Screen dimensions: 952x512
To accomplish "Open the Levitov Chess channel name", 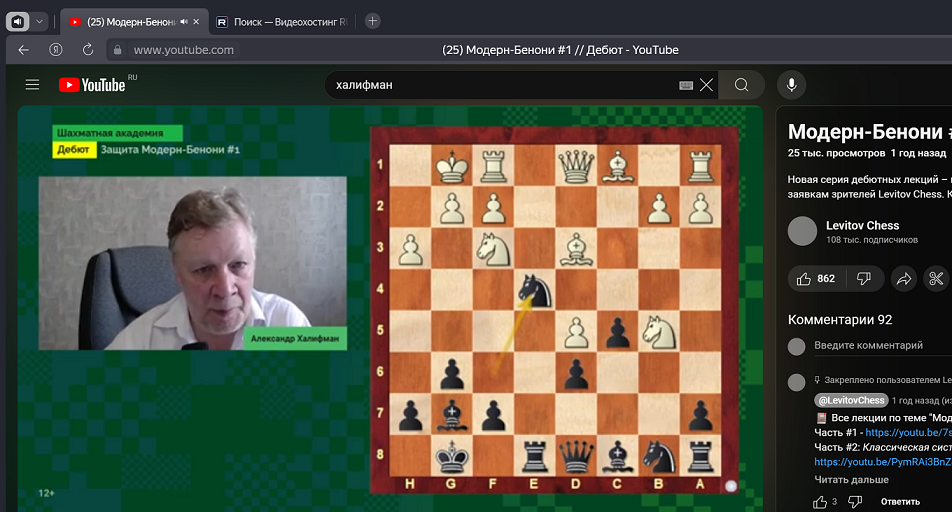I will click(862, 225).
